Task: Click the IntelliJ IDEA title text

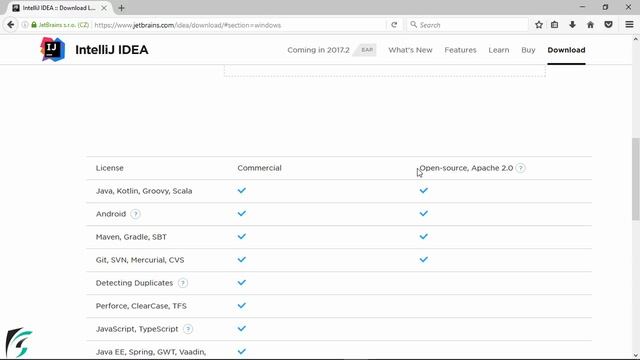Action: tap(112, 50)
